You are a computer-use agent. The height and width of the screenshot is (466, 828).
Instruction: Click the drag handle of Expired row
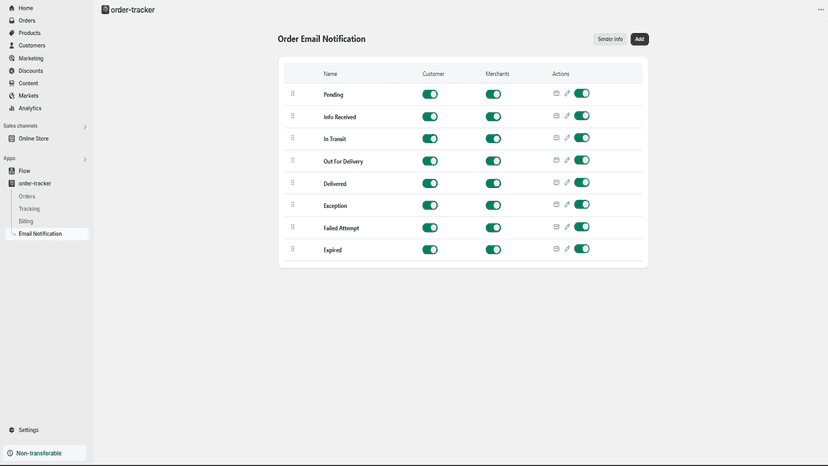[x=293, y=249]
